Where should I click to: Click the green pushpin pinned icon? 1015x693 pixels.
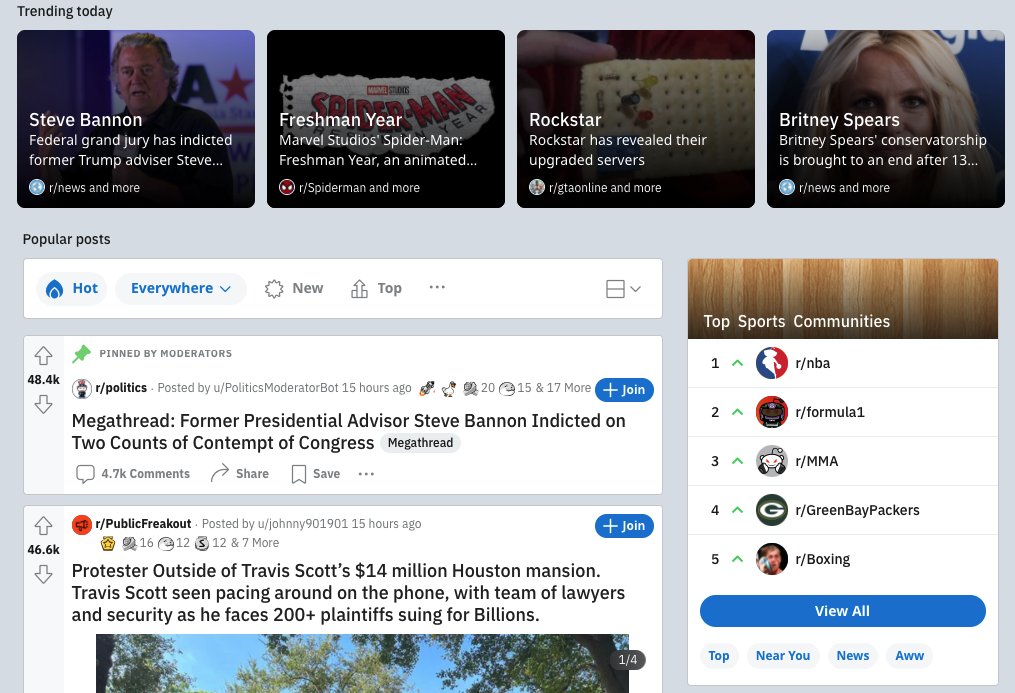click(82, 353)
